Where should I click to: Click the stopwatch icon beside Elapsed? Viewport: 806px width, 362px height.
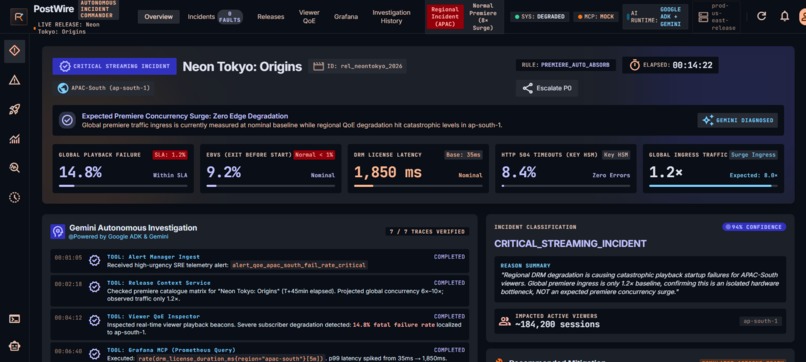pos(635,65)
